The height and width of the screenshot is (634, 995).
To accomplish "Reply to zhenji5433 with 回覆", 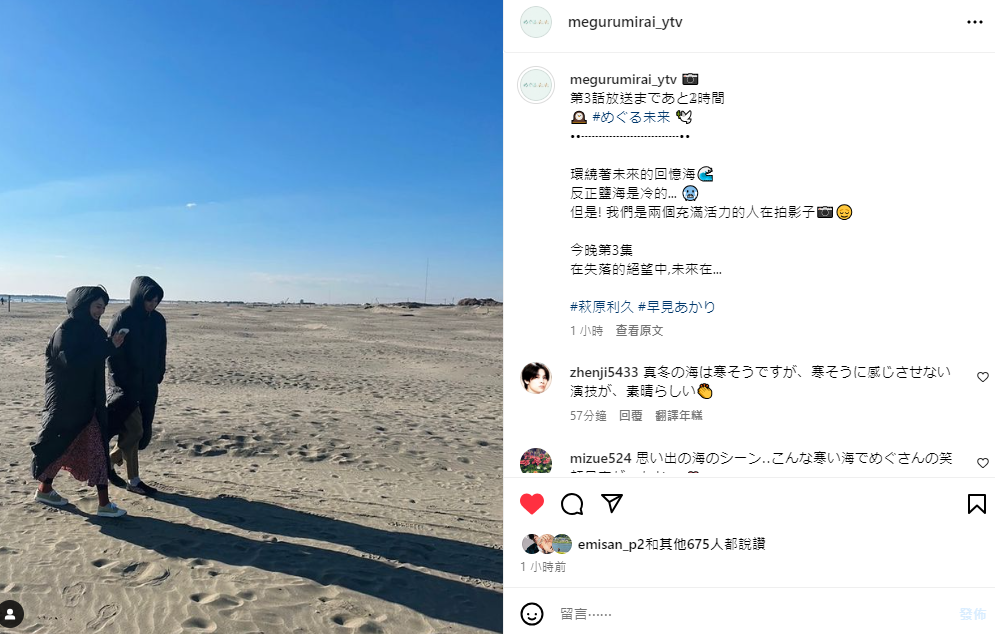I will 631,416.
